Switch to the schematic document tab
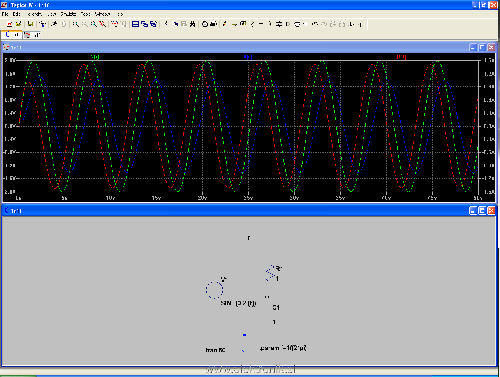This screenshot has width=500, height=377. click(x=12, y=35)
